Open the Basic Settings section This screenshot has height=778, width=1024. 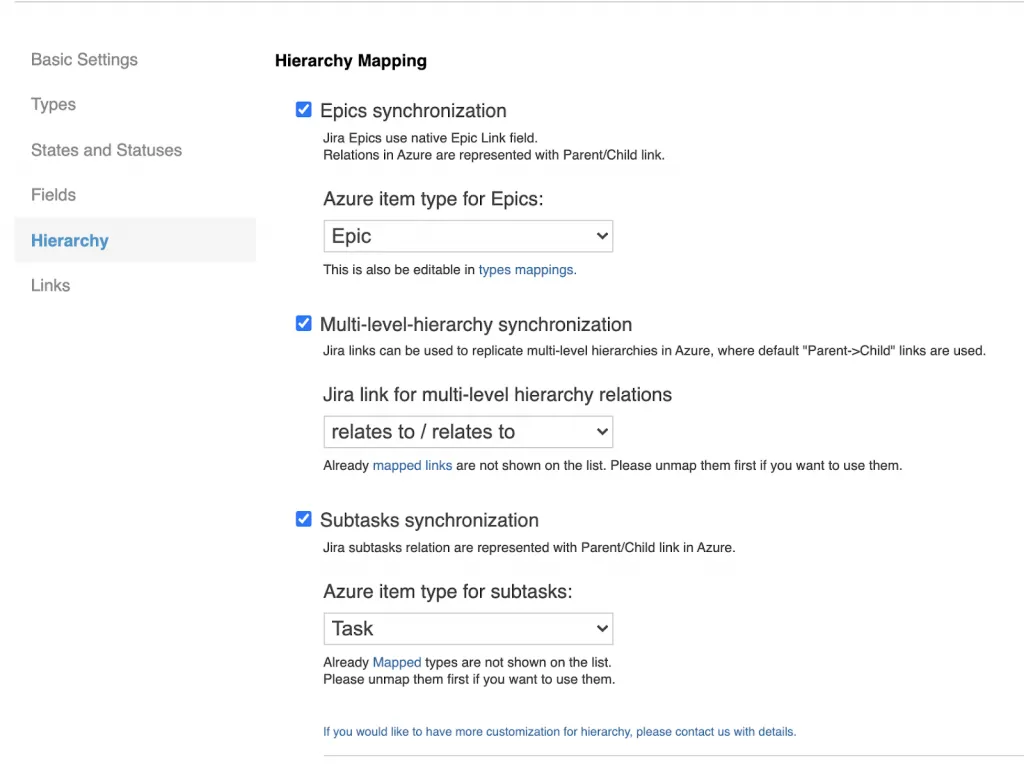(x=84, y=60)
